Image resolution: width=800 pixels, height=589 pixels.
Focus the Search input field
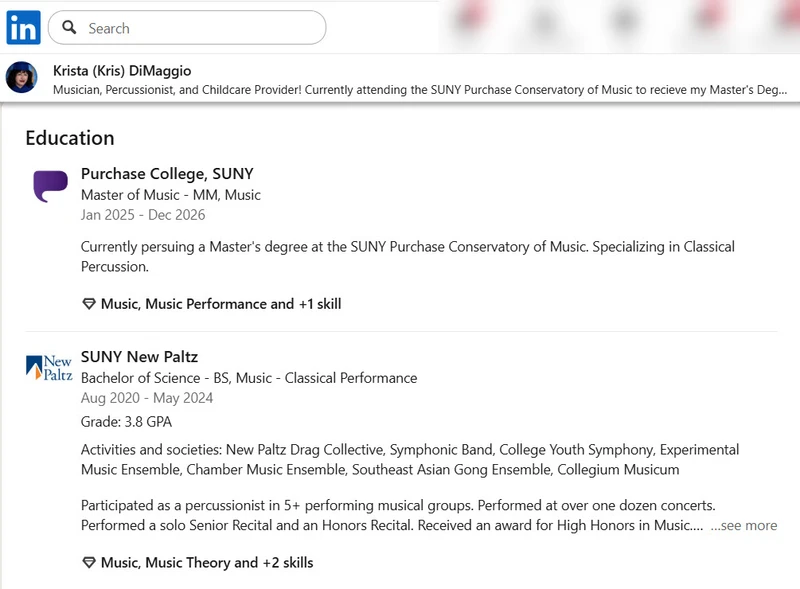point(187,28)
